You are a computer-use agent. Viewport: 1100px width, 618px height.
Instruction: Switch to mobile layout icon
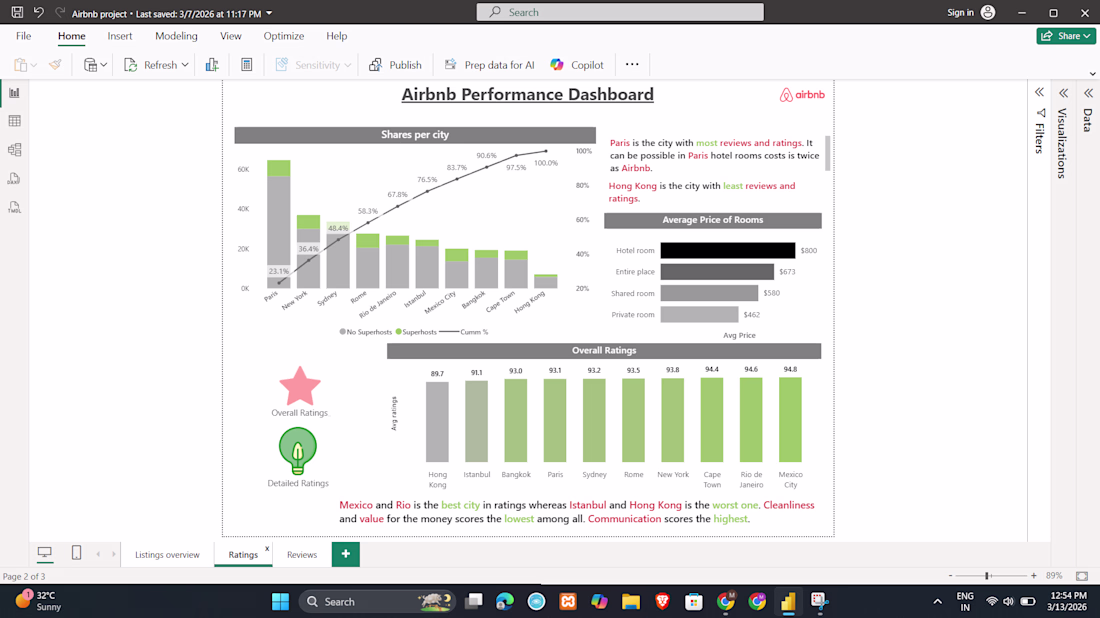(76, 553)
